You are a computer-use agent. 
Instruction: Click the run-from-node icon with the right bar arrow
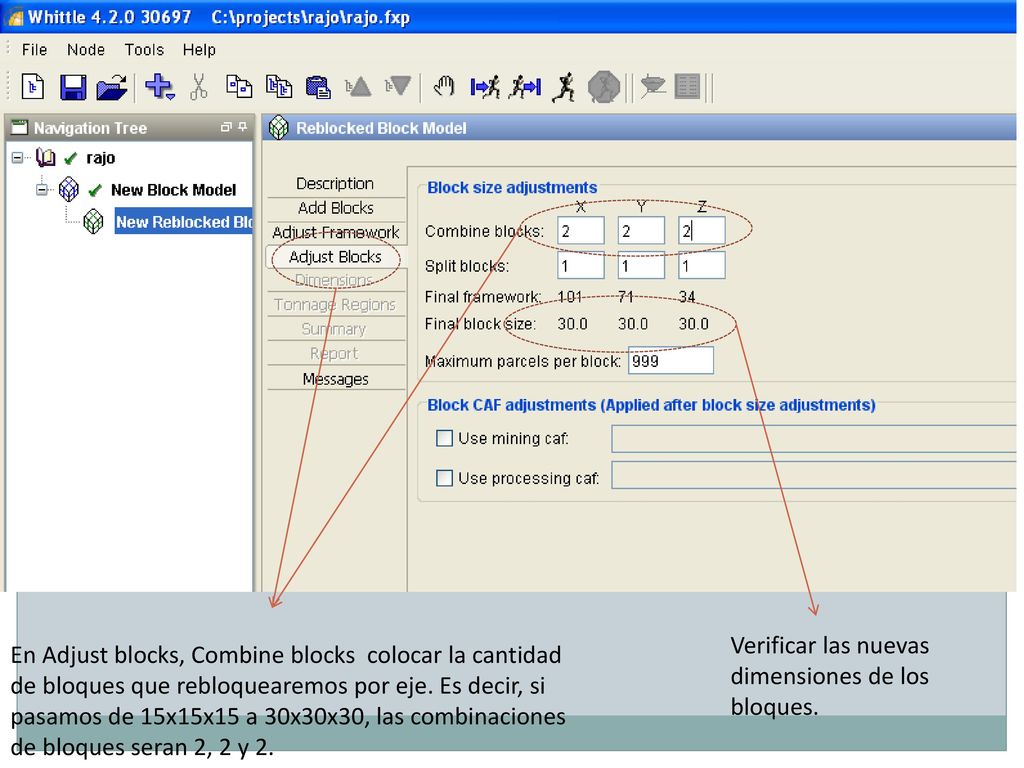(526, 86)
